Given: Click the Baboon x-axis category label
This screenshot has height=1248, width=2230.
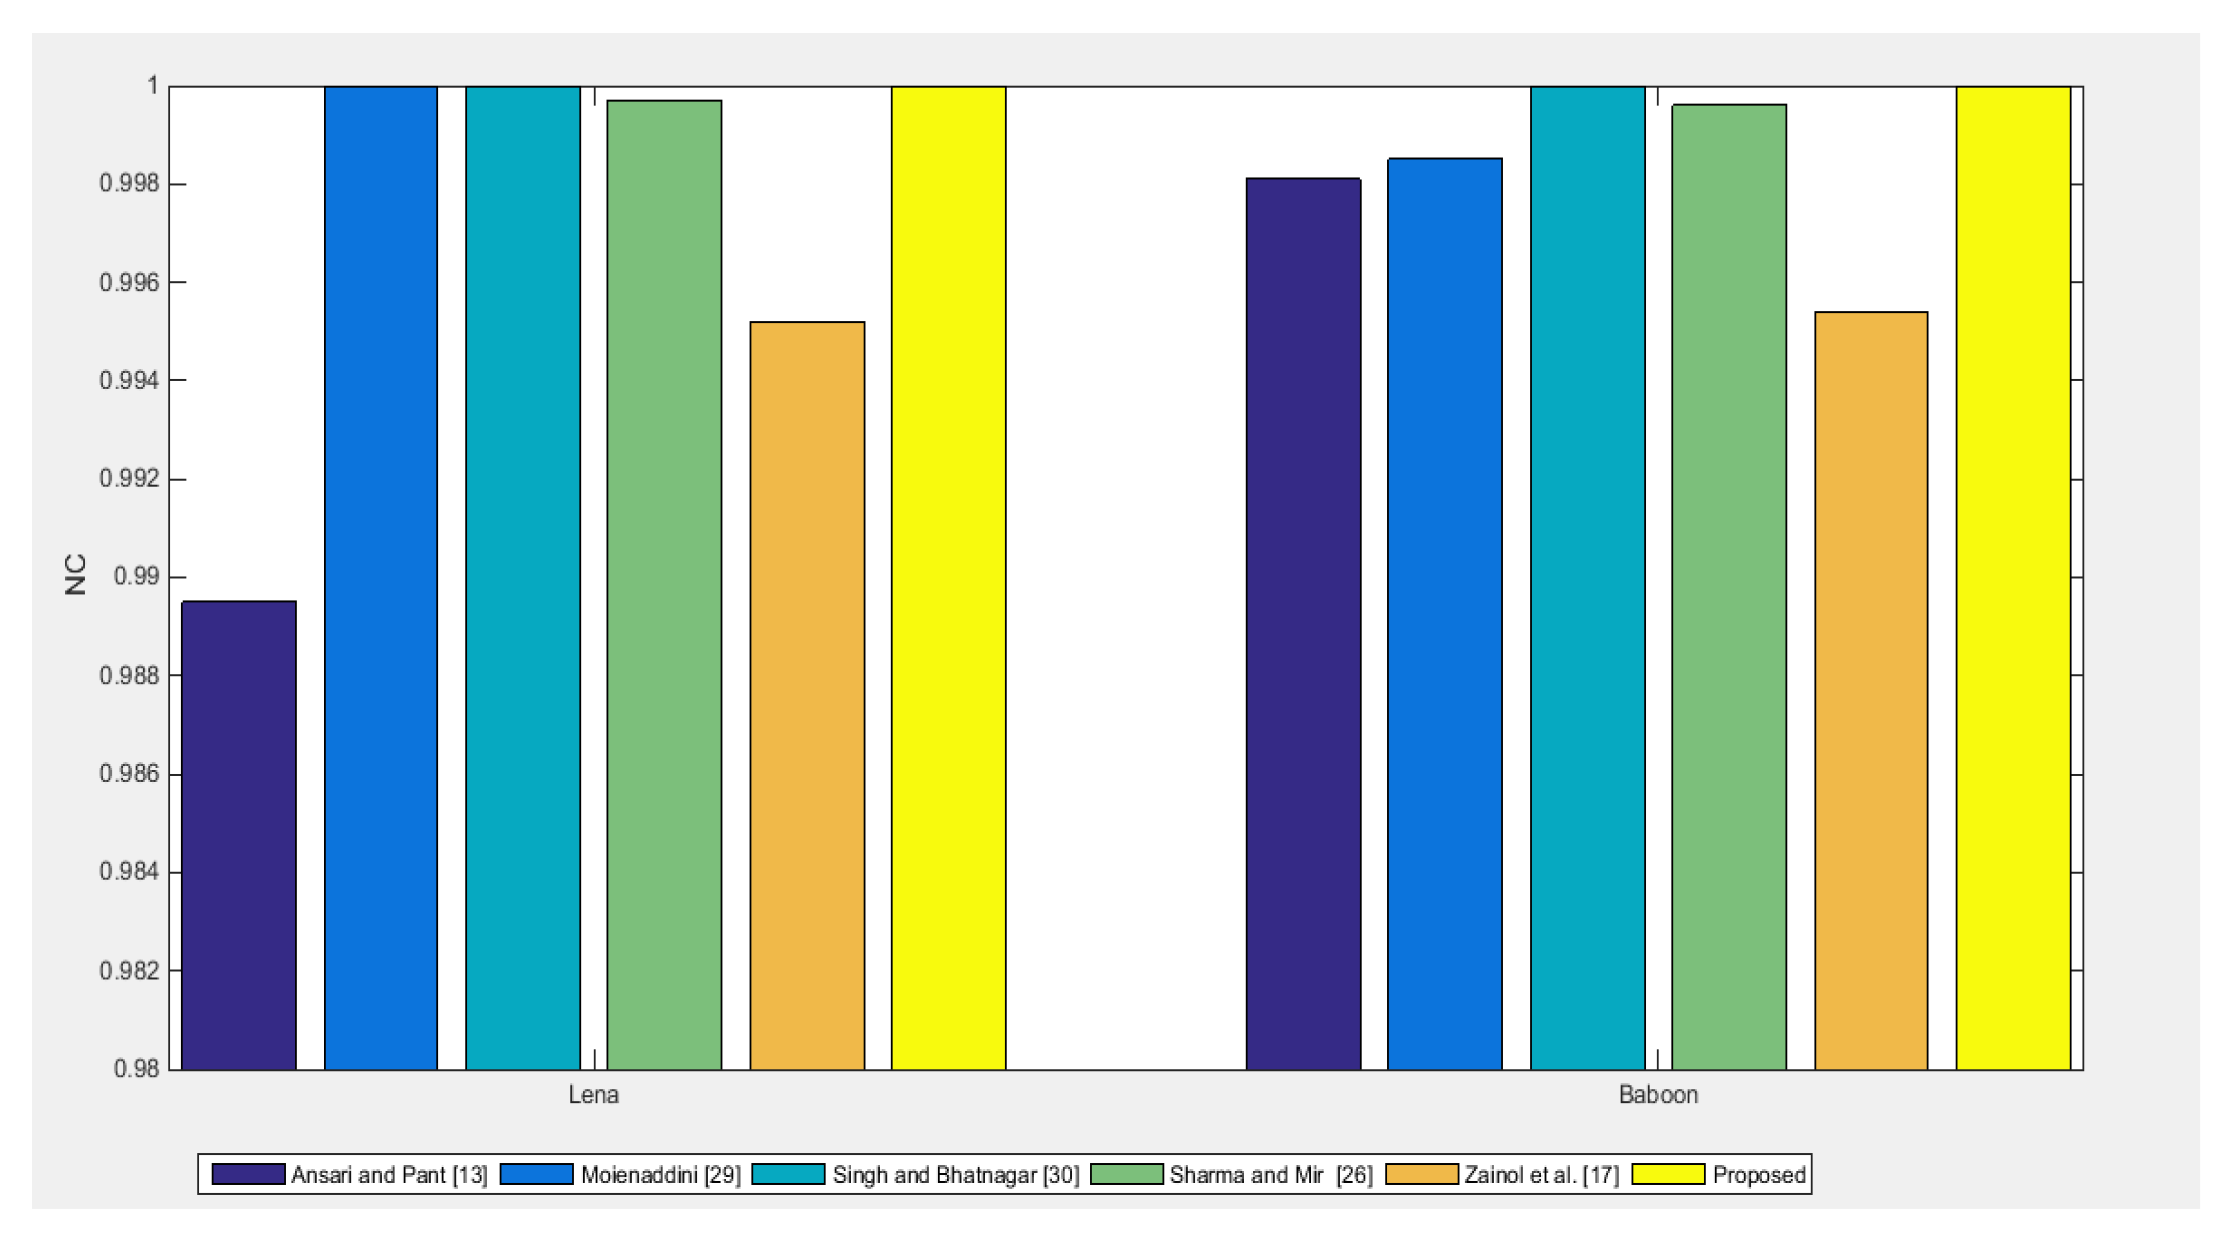Looking at the screenshot, I should click(x=1657, y=1094).
